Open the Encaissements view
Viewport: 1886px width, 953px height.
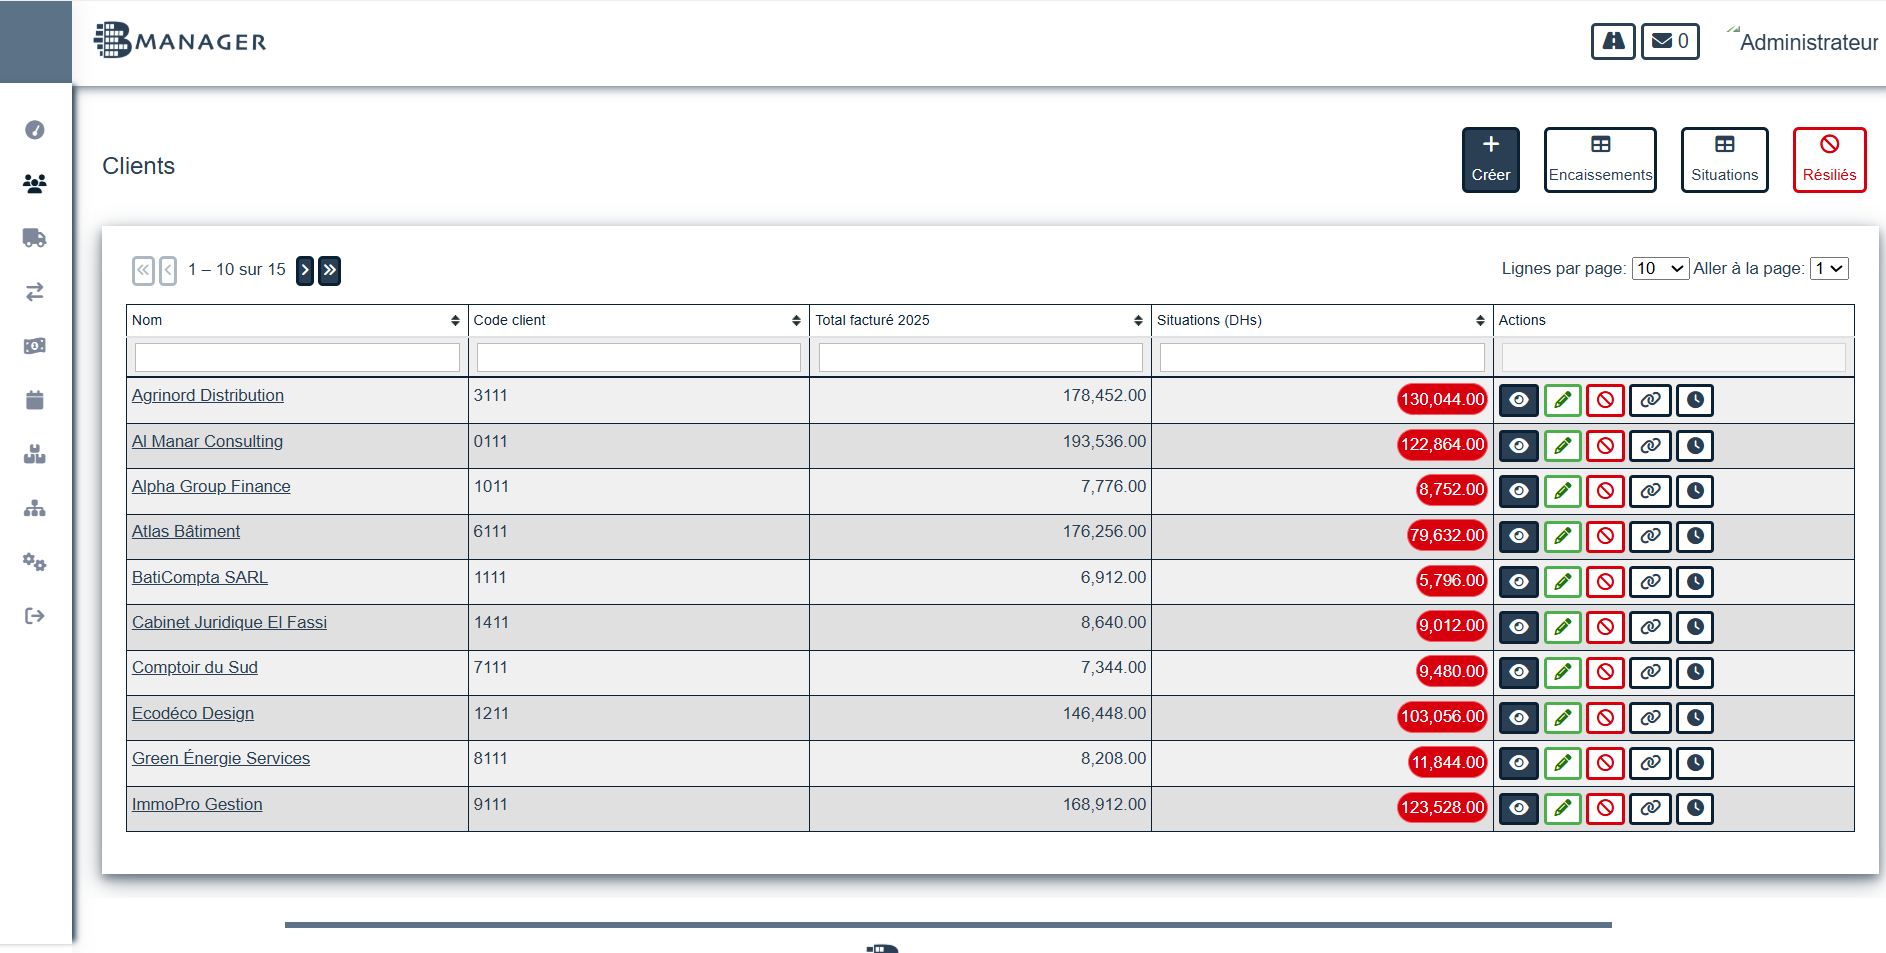click(x=1600, y=160)
